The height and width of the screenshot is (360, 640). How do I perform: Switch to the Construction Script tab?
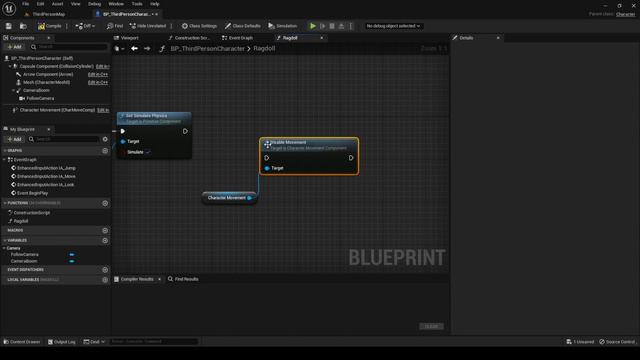189,38
